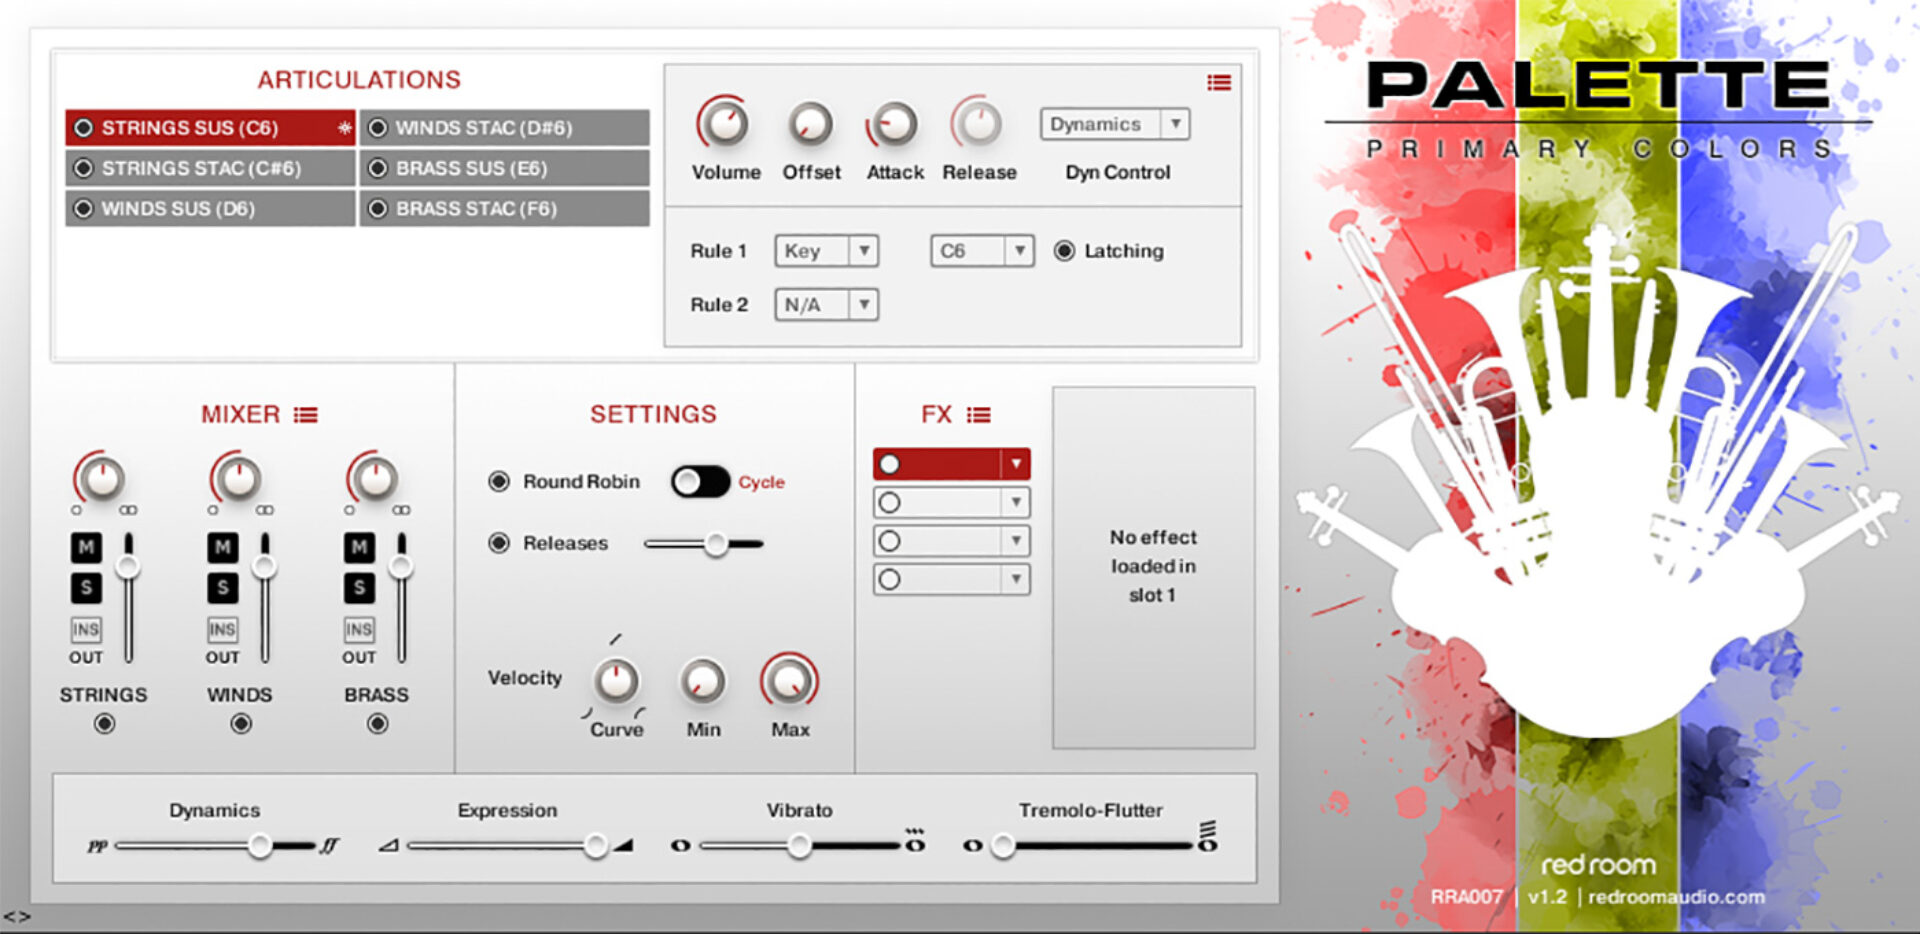The height and width of the screenshot is (934, 1920).
Task: Open the Dyn Control Dynamics dropdown
Action: (1114, 124)
